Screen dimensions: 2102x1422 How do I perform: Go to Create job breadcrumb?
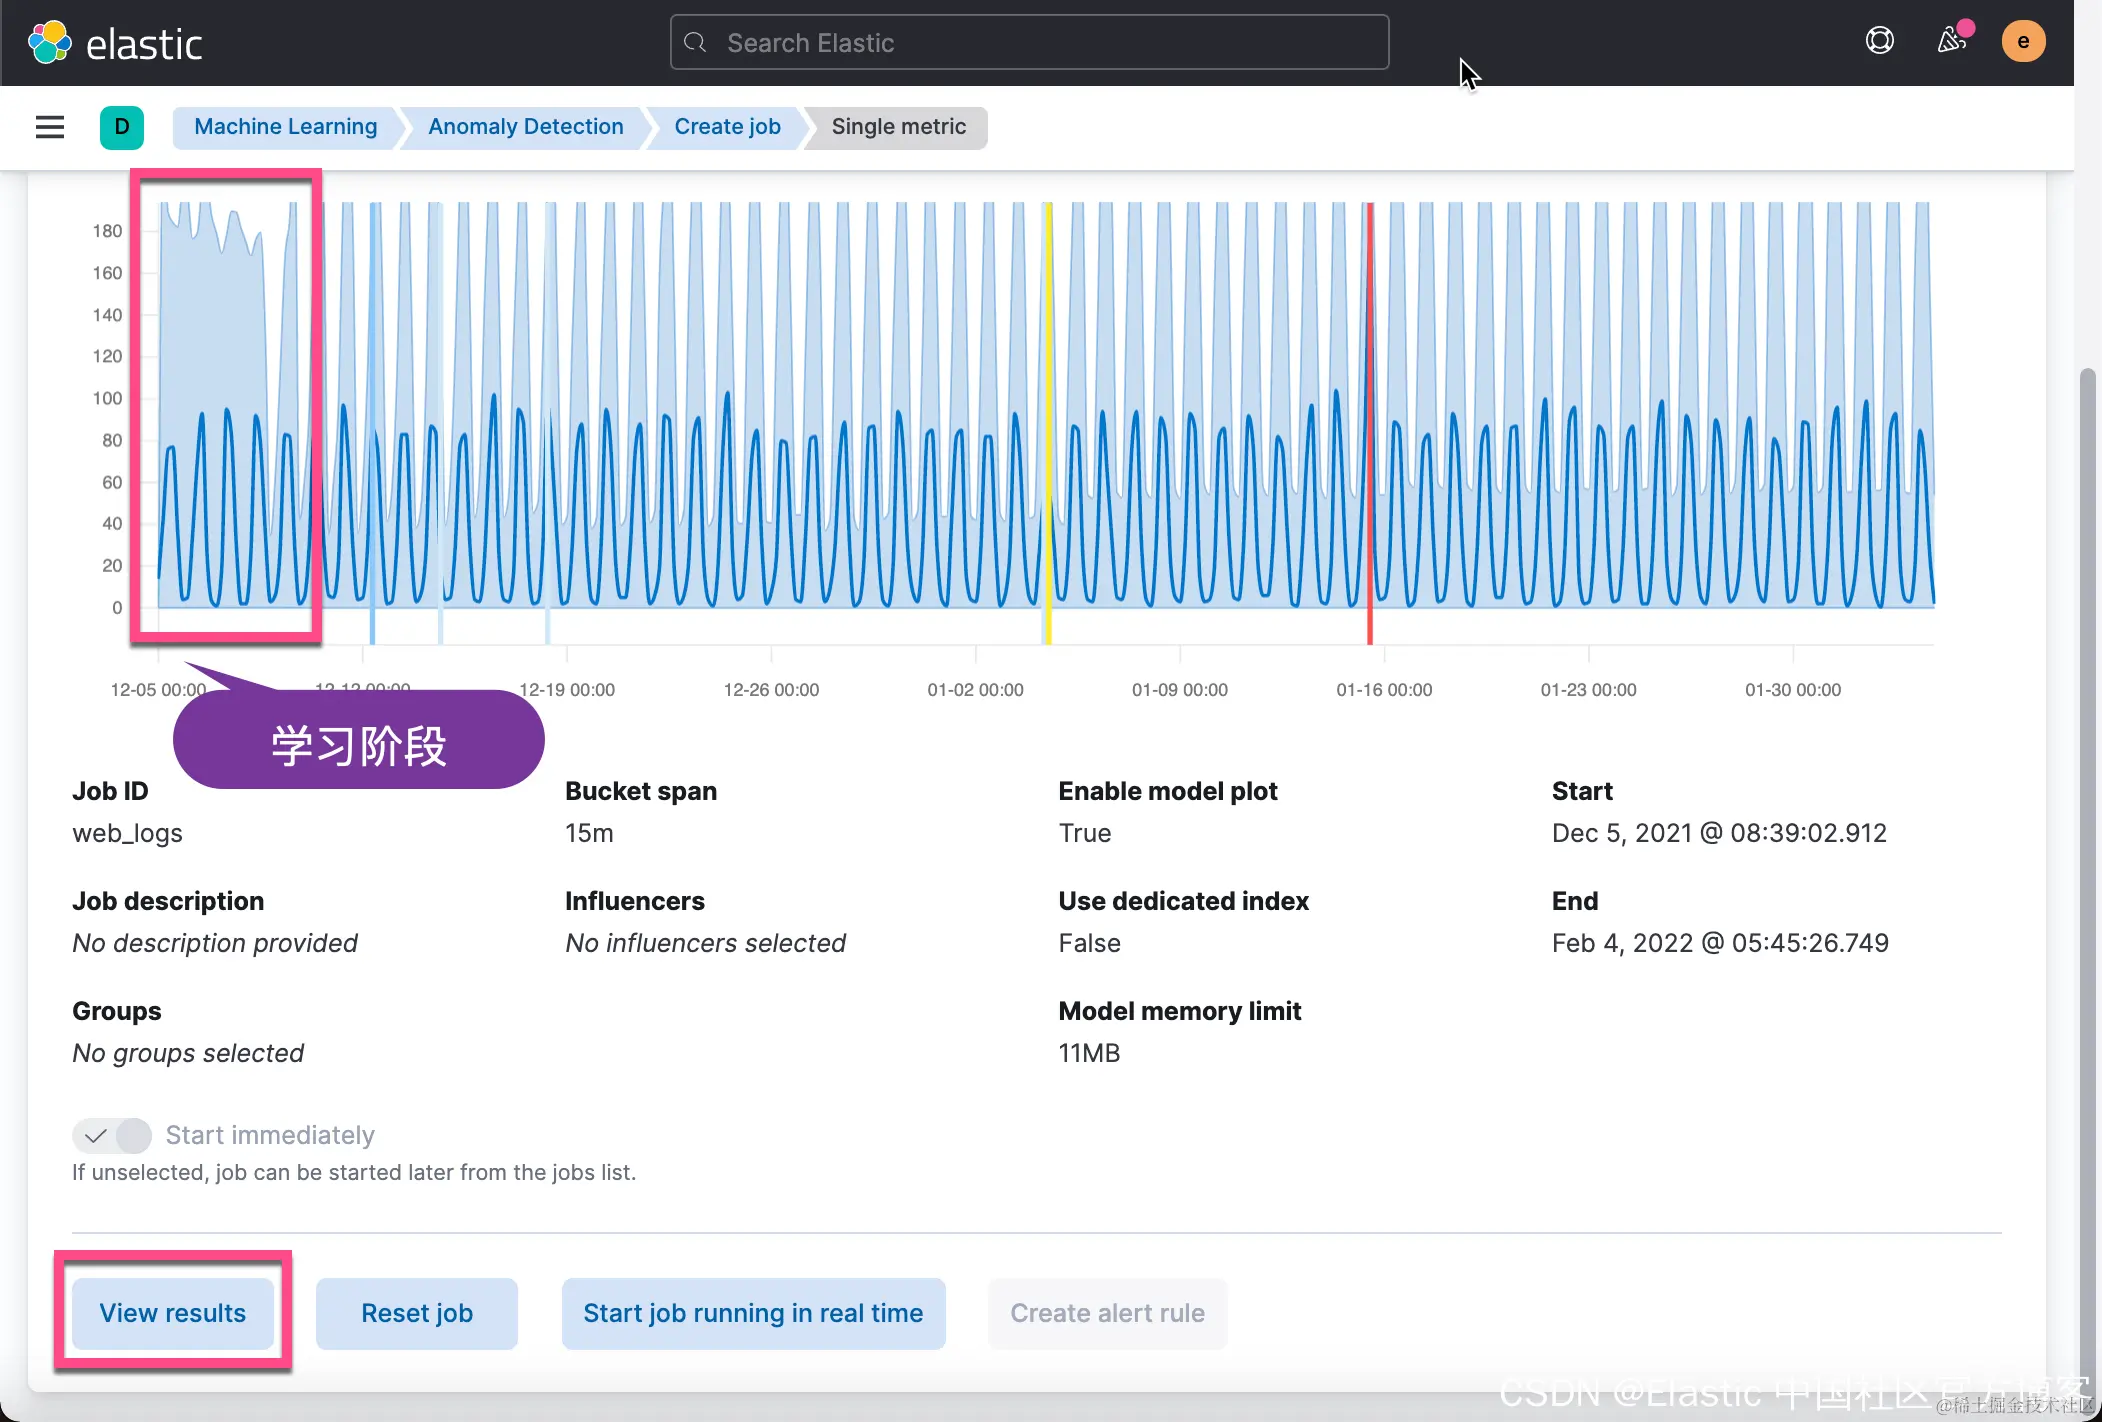pos(727,127)
